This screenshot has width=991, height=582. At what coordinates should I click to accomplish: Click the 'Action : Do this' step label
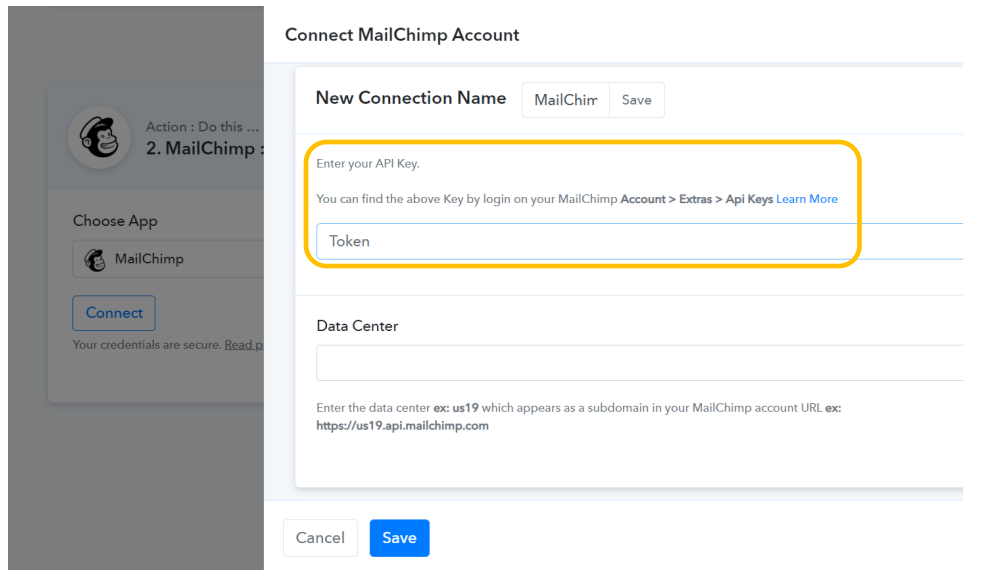coord(202,127)
